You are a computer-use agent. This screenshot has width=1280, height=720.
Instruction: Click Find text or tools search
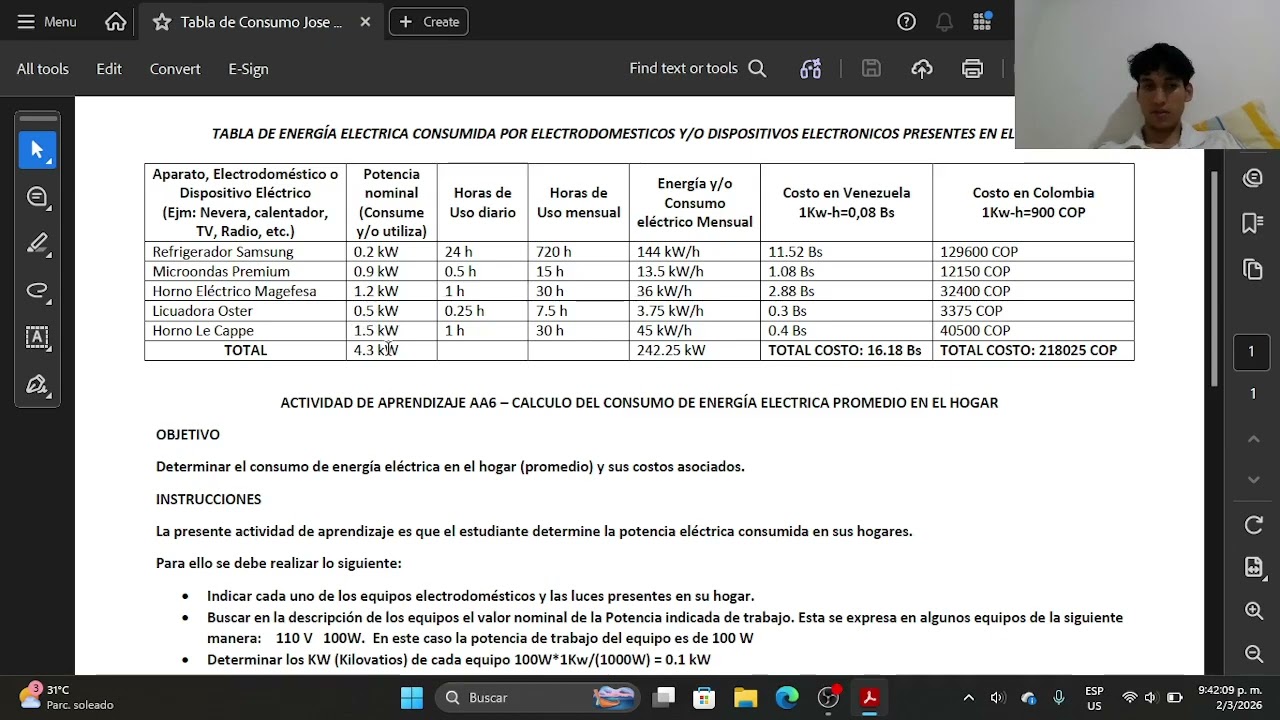click(698, 68)
